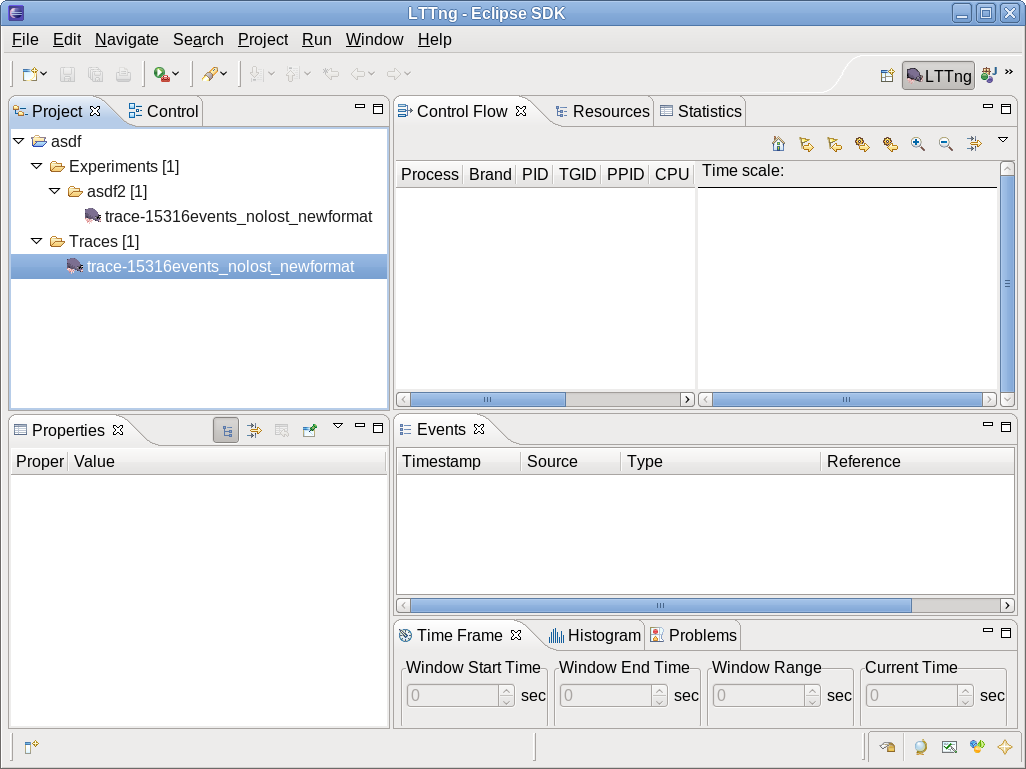Image resolution: width=1026 pixels, height=769 pixels.
Task: Click the Window Start Time field
Action: (453, 695)
